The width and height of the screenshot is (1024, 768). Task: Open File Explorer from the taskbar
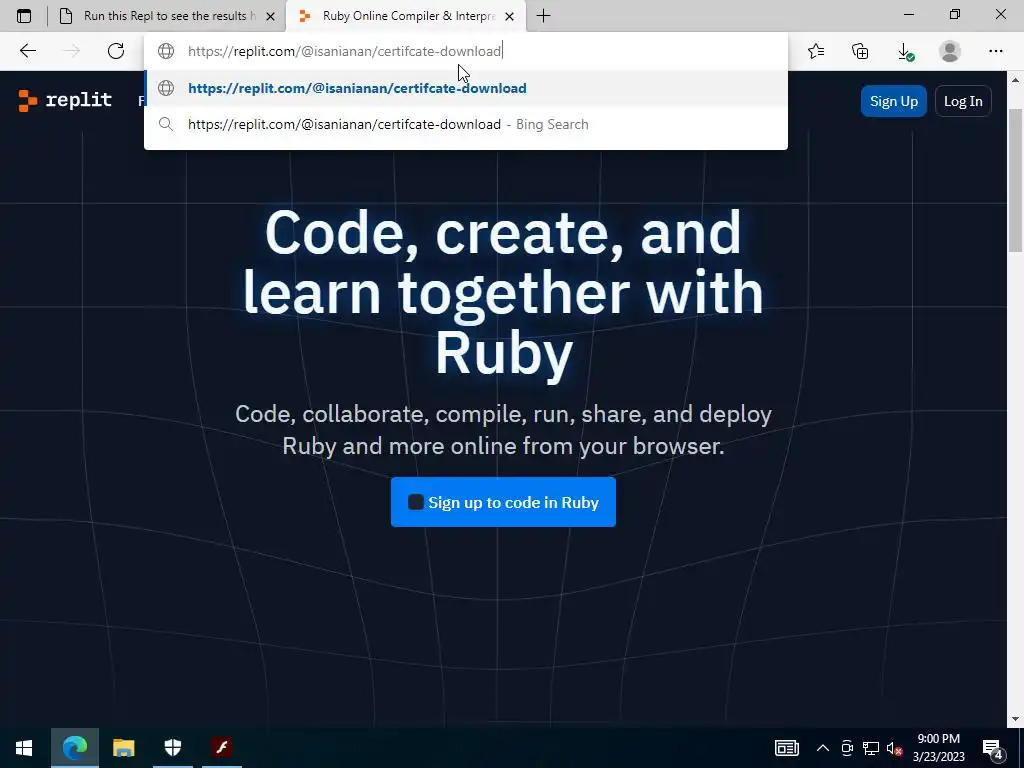(x=123, y=748)
